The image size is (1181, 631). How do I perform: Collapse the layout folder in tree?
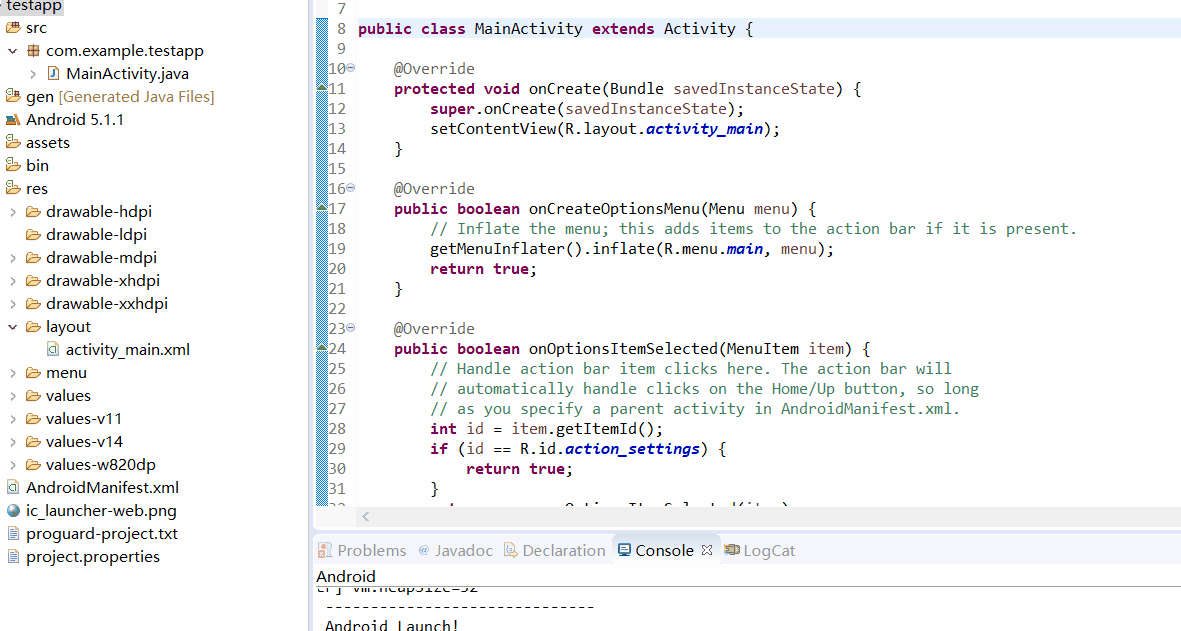point(13,327)
